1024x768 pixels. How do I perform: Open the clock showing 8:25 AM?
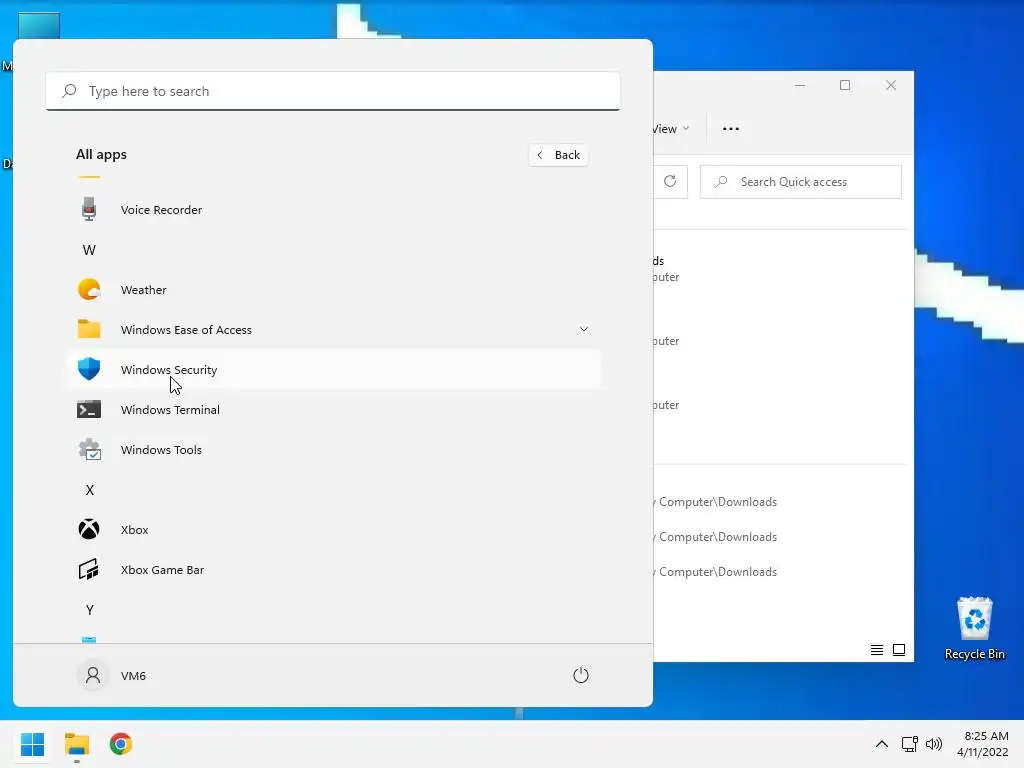[x=982, y=744]
